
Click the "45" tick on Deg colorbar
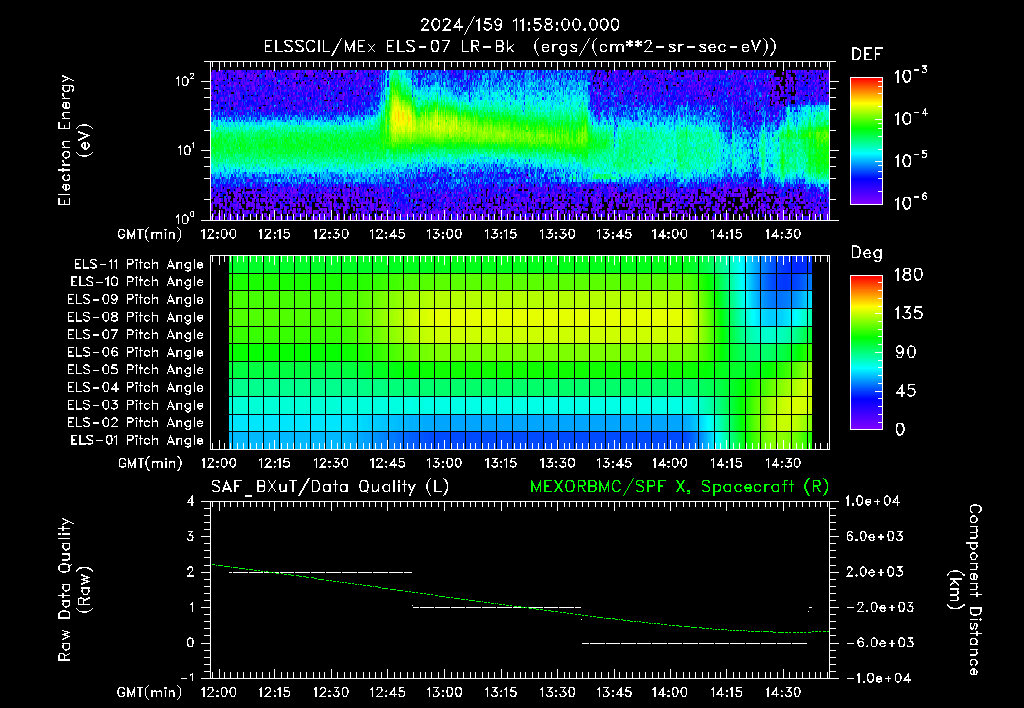[906, 391]
